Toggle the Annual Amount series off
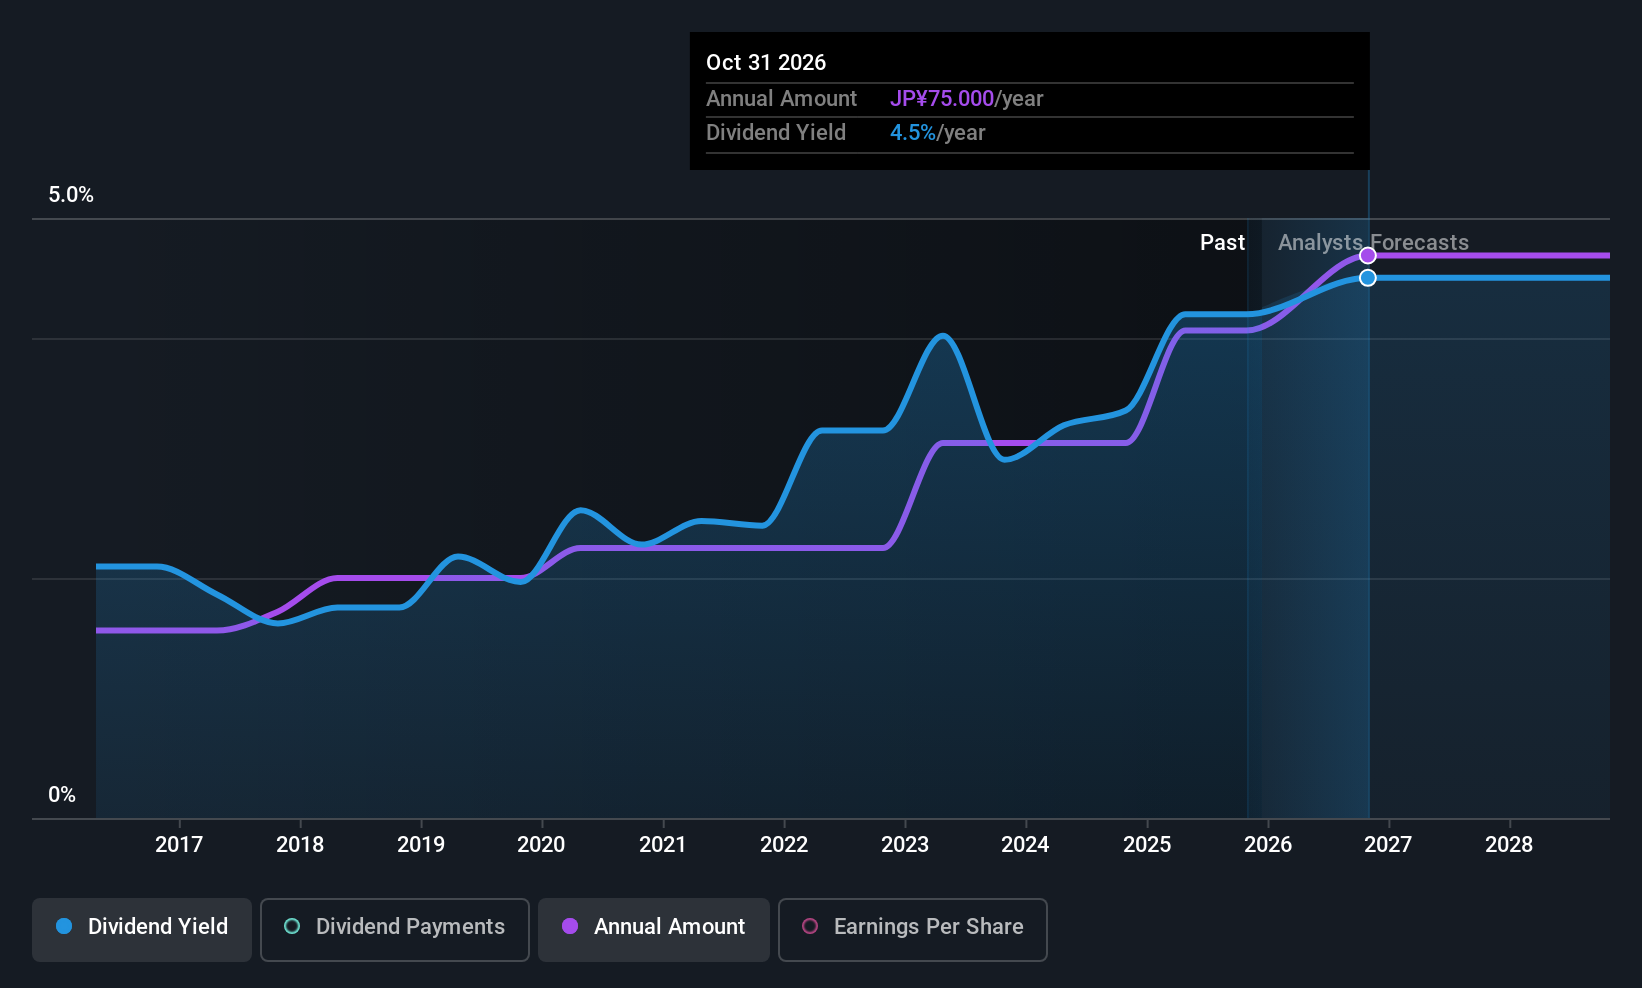Image resolution: width=1642 pixels, height=988 pixels. [653, 927]
